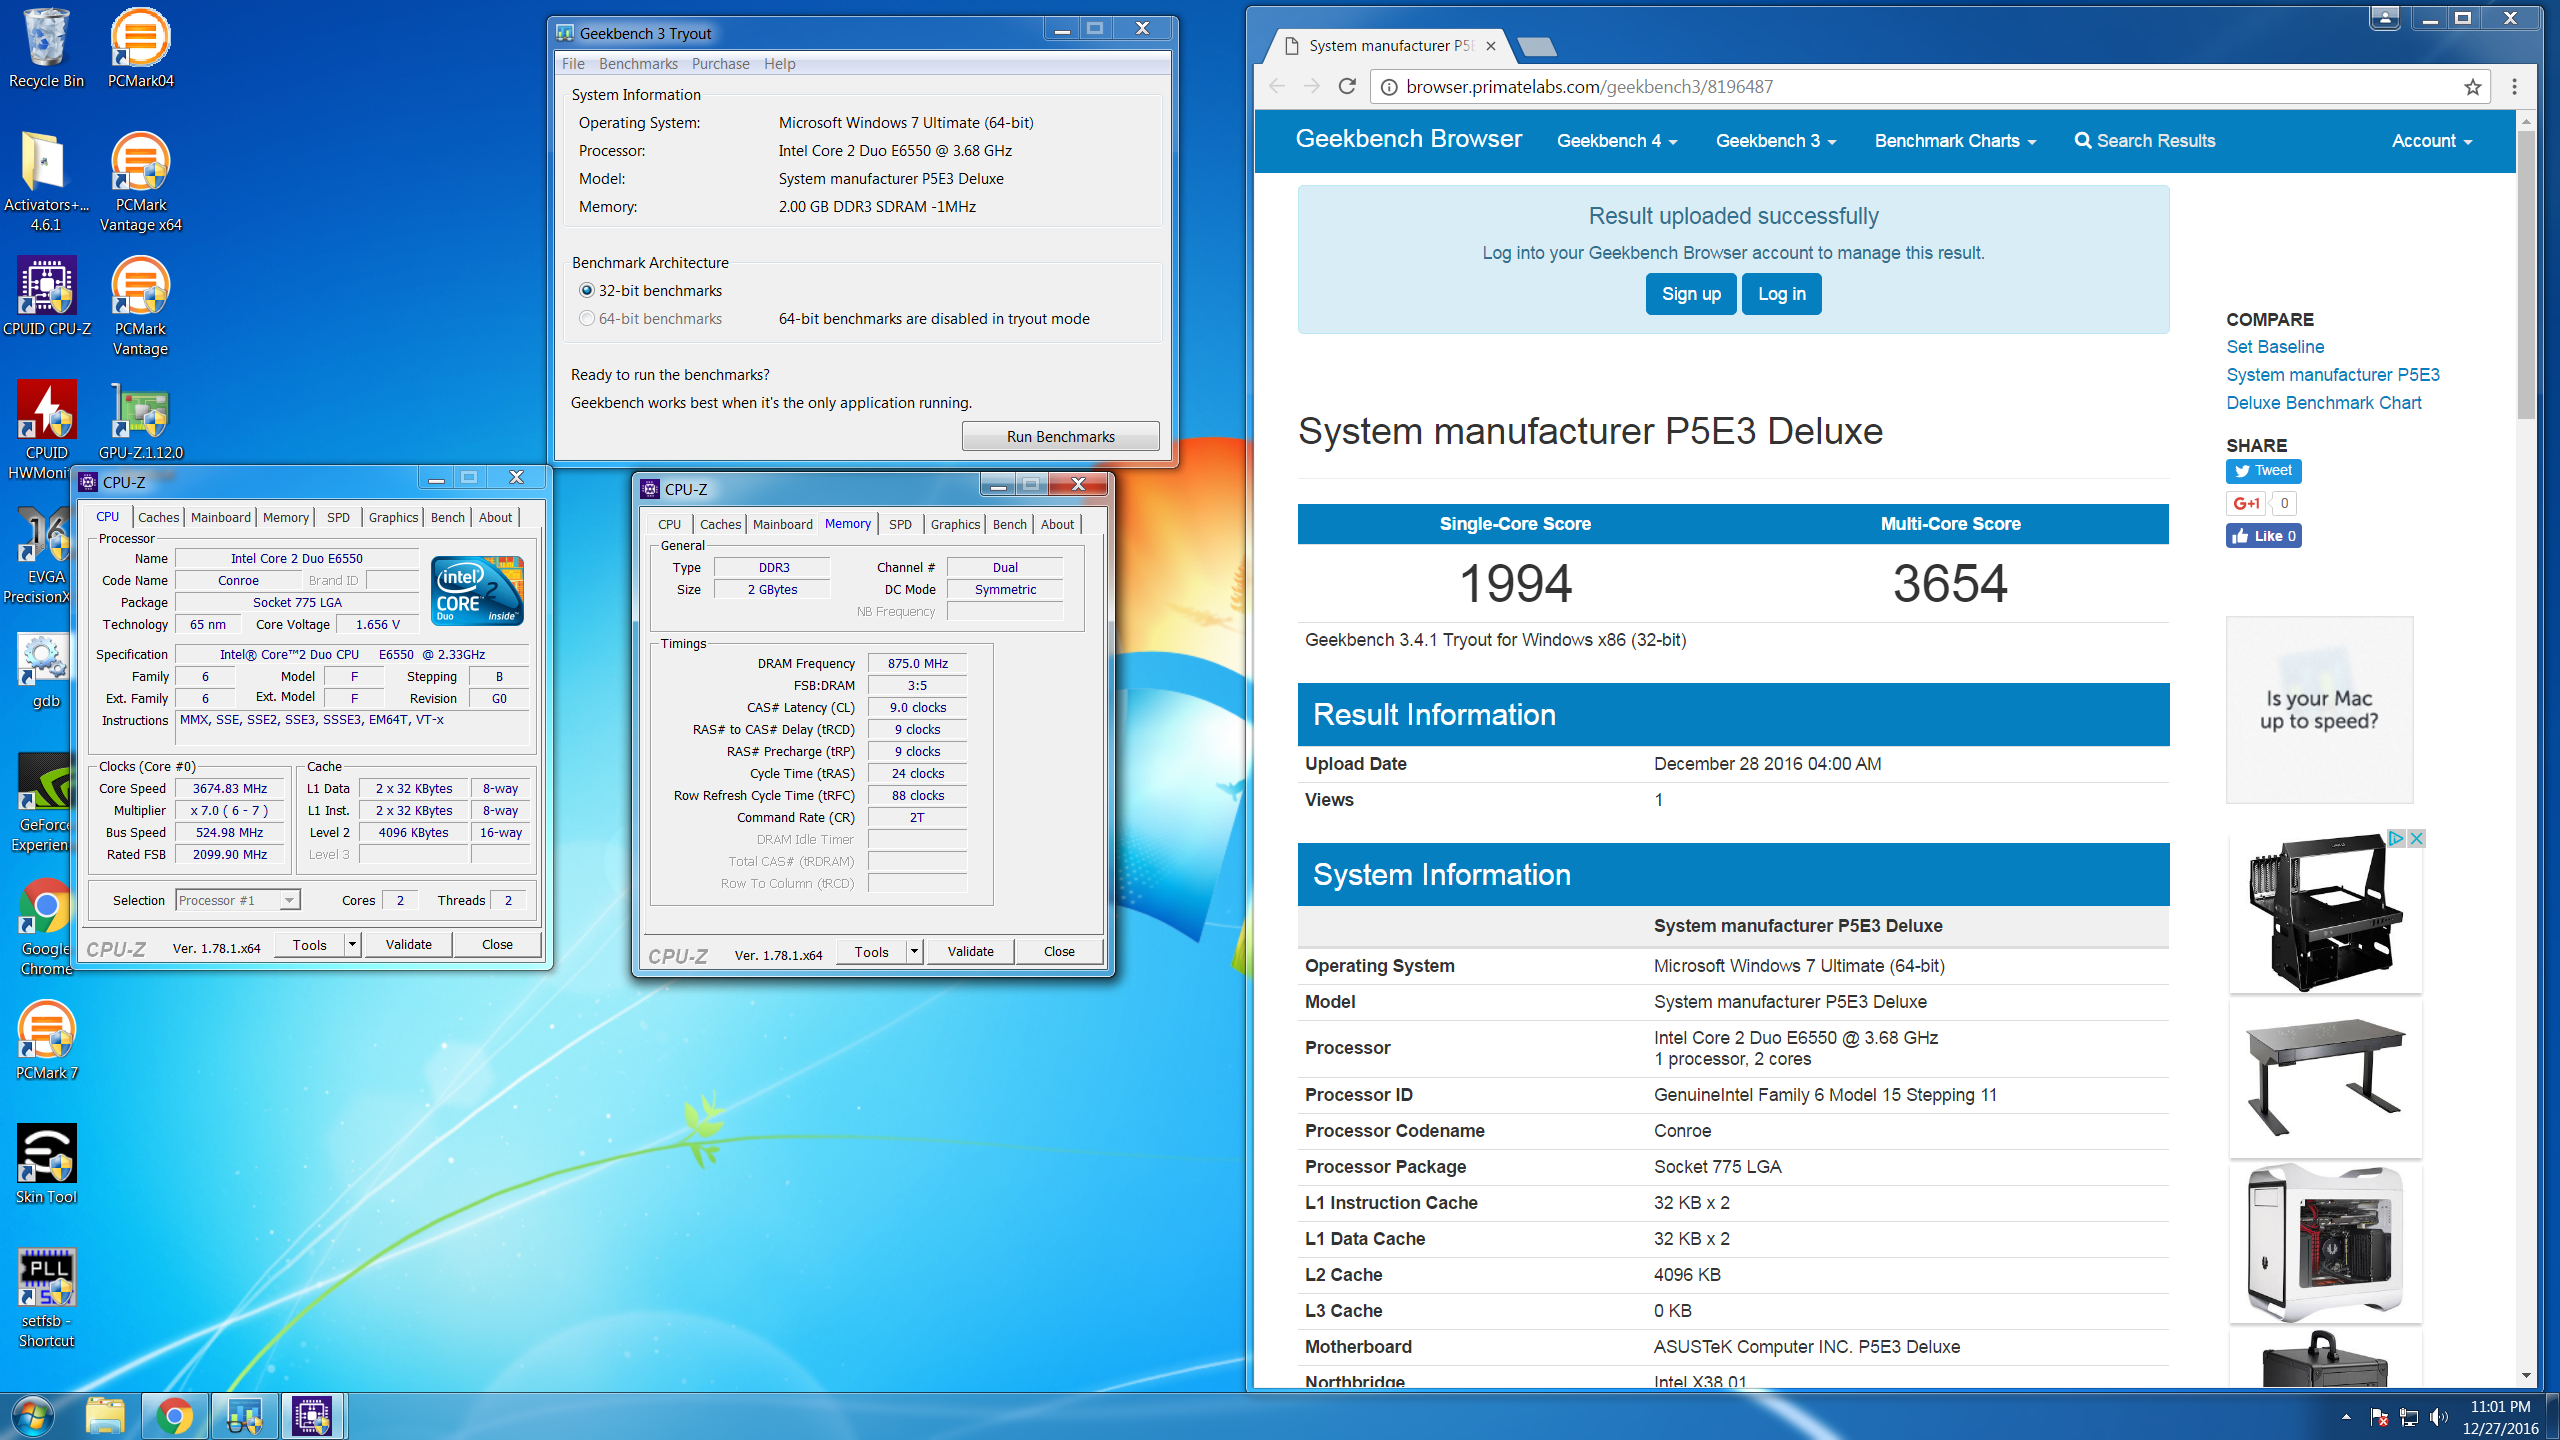
Task: Open the Account dropdown menu
Action: (2432, 141)
